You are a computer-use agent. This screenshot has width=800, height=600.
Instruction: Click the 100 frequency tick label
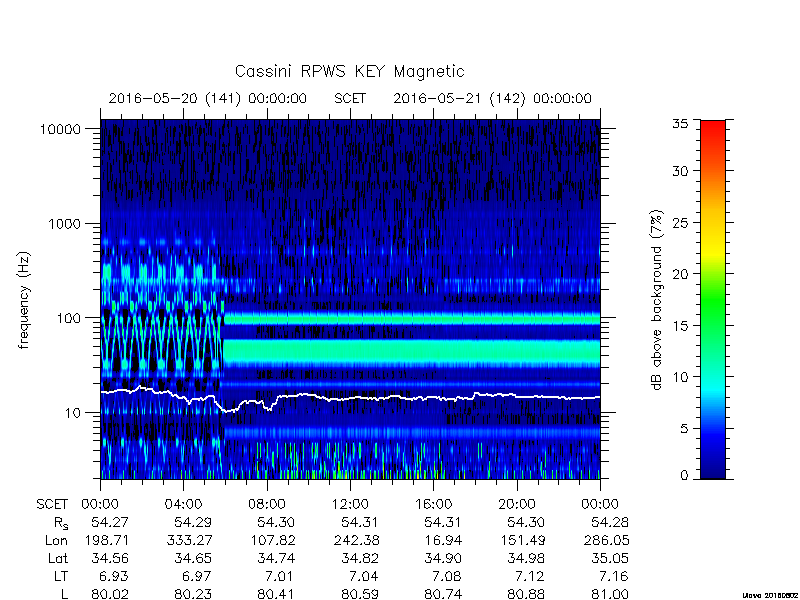click(69, 318)
